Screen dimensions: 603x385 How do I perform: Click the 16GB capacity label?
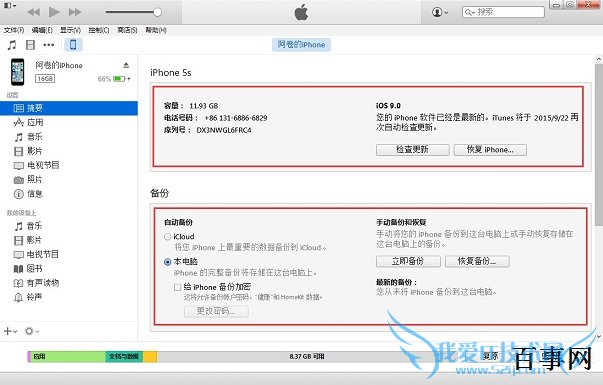click(45, 79)
